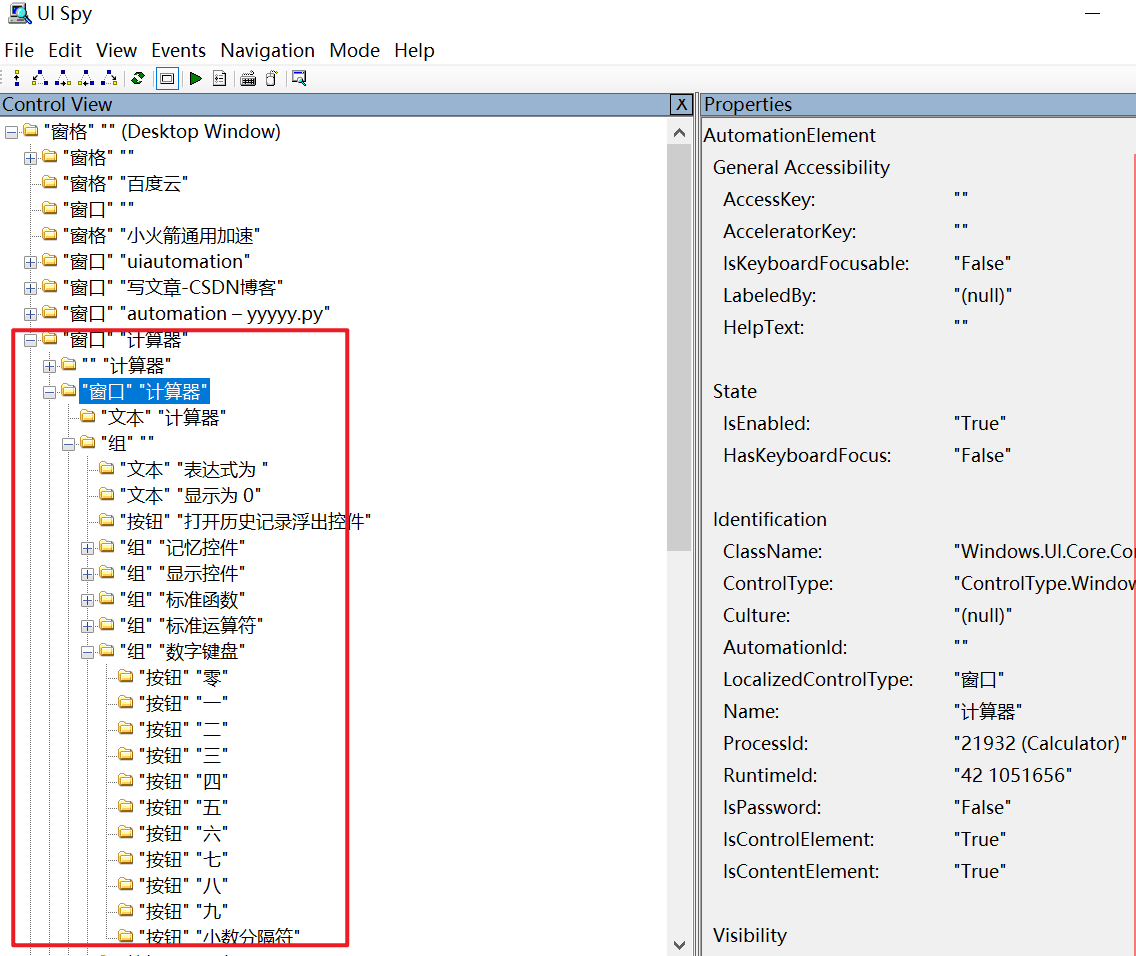Open the focus tracking window icon
This screenshot has width=1136, height=956.
(x=298, y=78)
